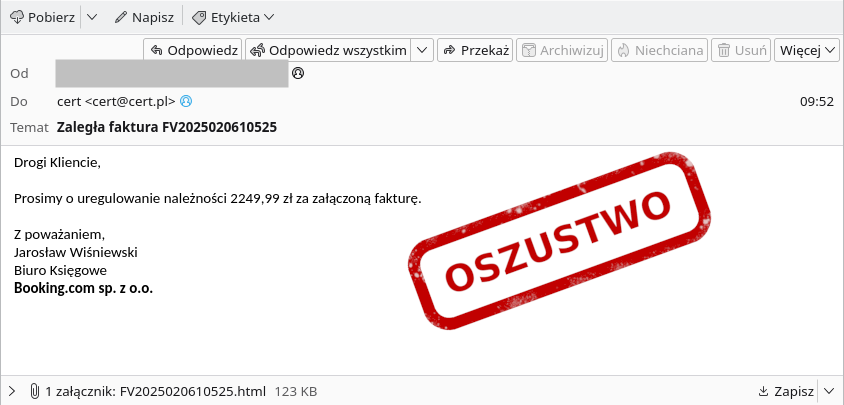Open the Pobierz dropdown arrow

(92, 17)
